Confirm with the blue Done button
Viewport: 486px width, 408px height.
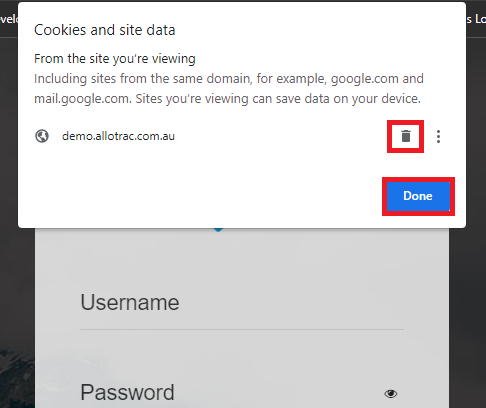[418, 196]
